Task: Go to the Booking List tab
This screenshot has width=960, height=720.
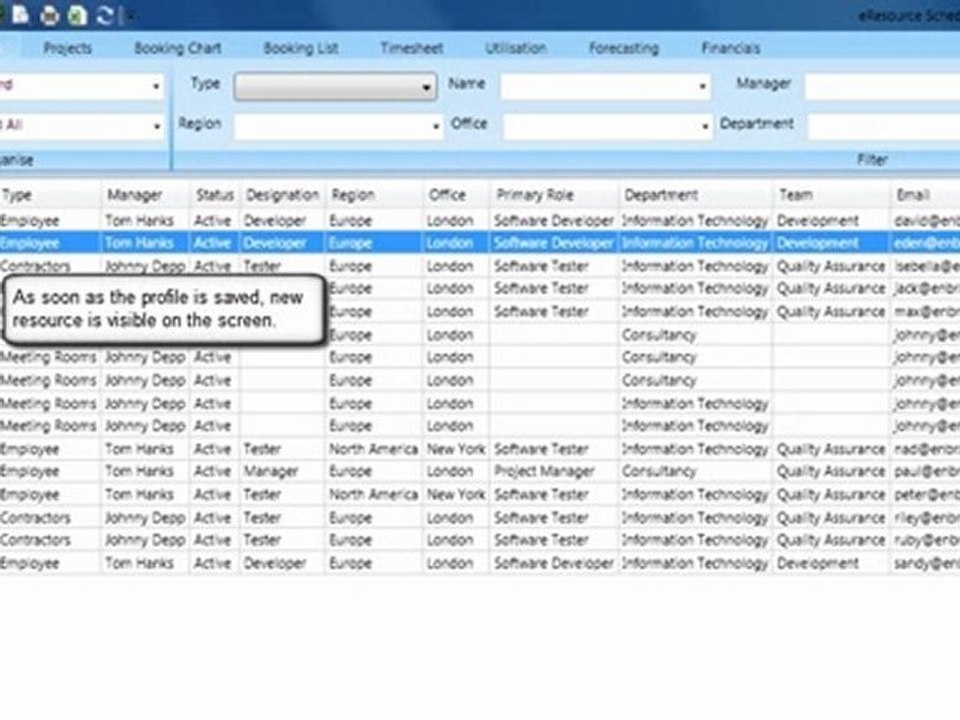Action: pyautogui.click(x=301, y=48)
